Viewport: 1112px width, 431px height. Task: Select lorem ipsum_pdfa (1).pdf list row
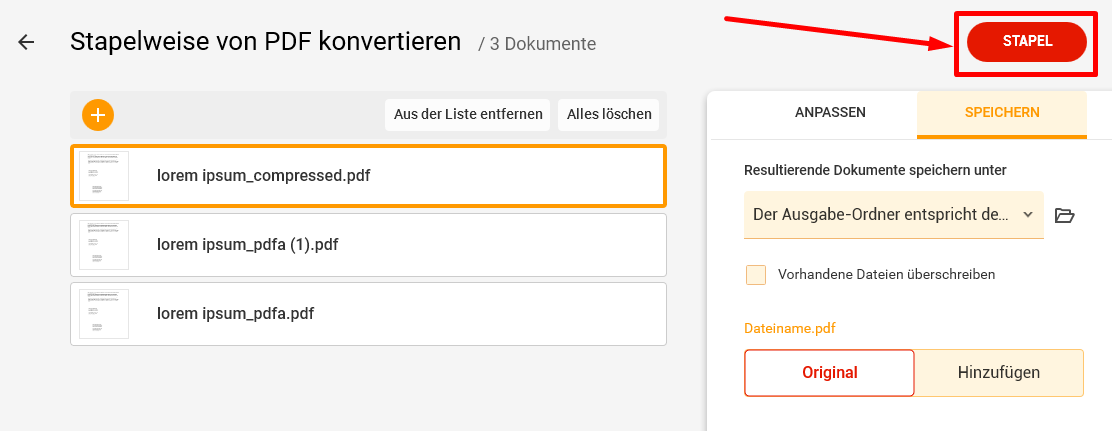tap(400, 245)
